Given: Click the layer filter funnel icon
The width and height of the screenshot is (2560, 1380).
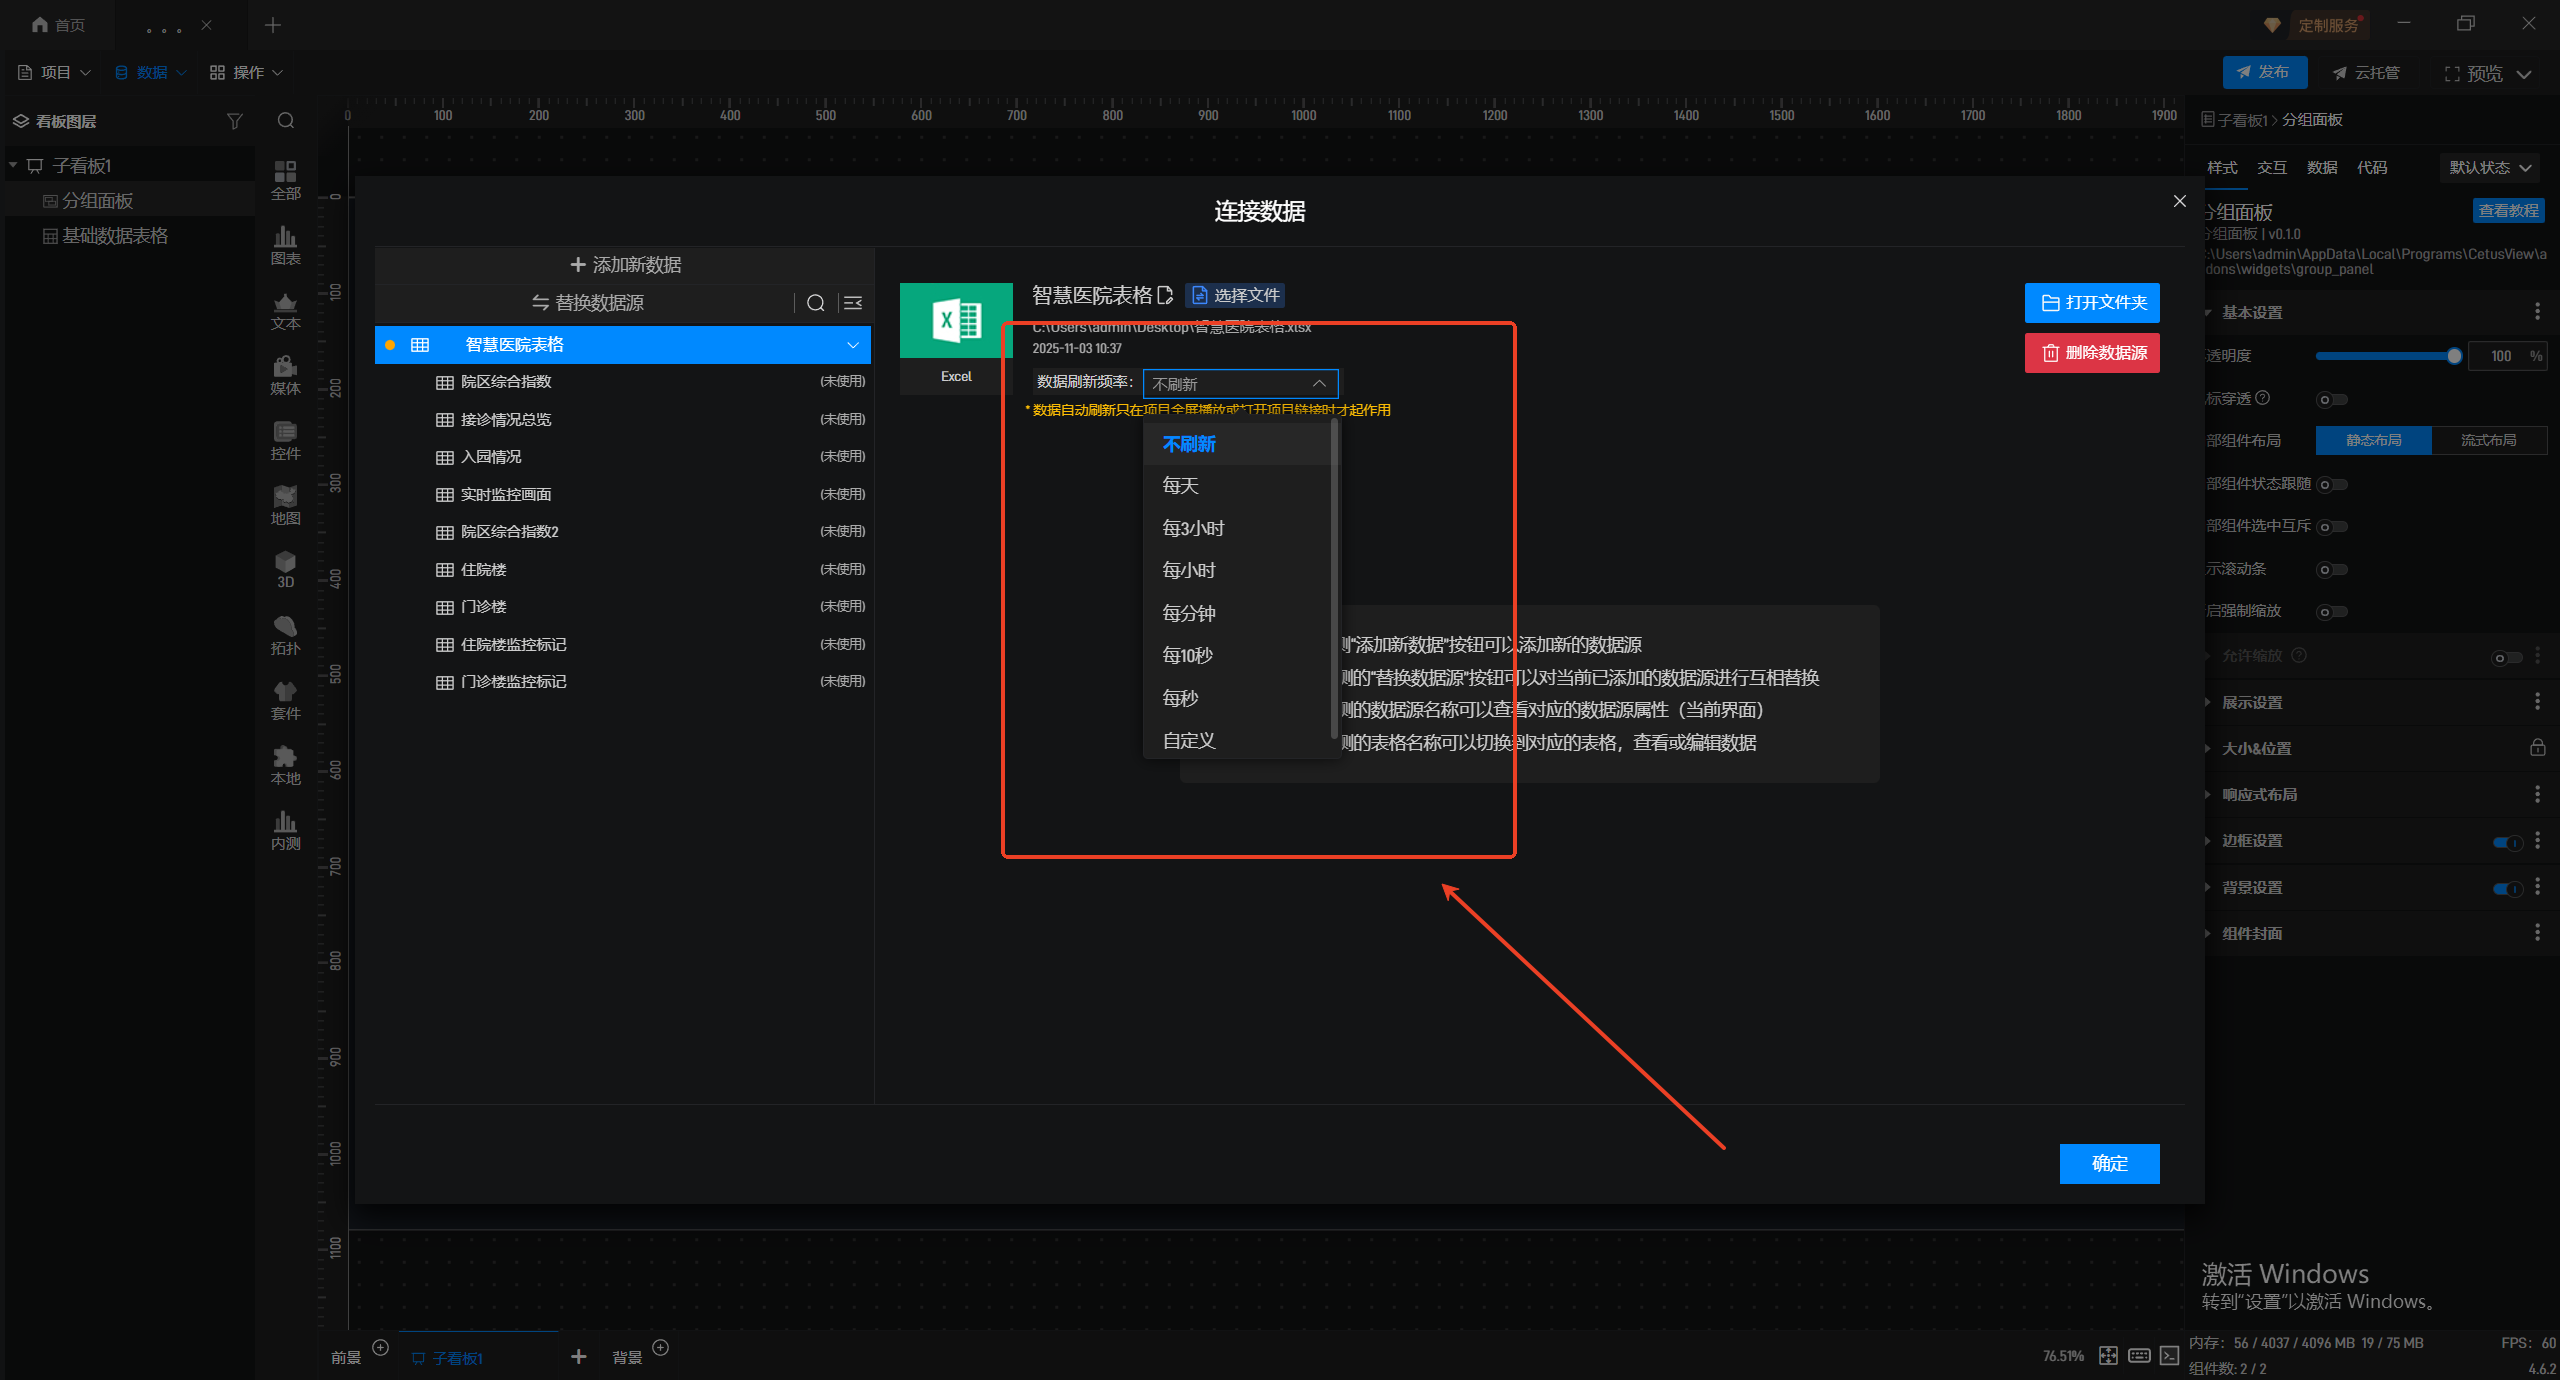Looking at the screenshot, I should 235,121.
